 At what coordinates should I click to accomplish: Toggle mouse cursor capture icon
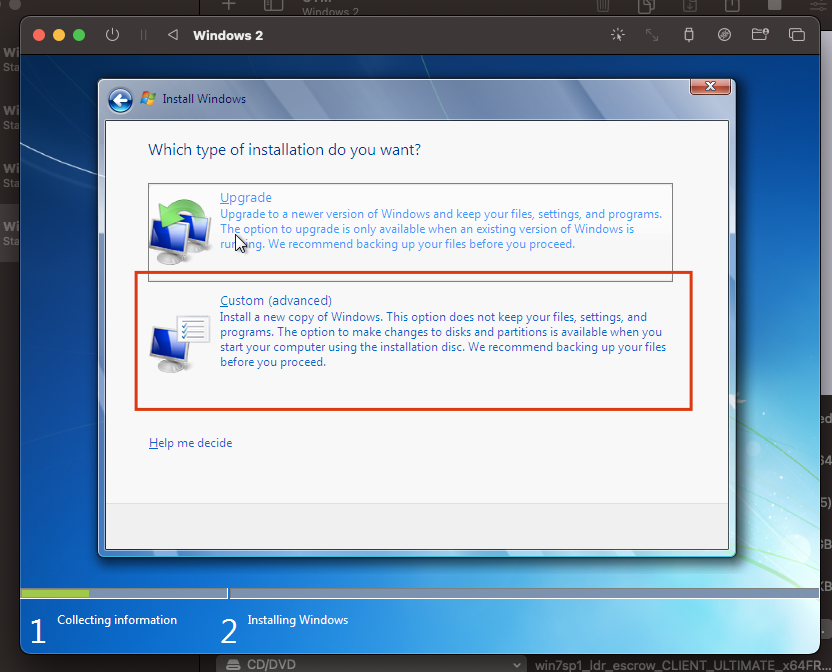pos(618,35)
